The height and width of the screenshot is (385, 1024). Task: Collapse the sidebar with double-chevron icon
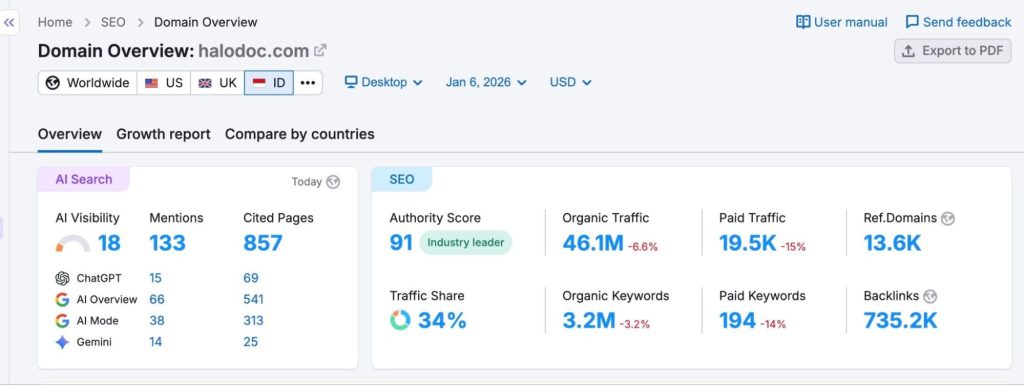(9, 23)
